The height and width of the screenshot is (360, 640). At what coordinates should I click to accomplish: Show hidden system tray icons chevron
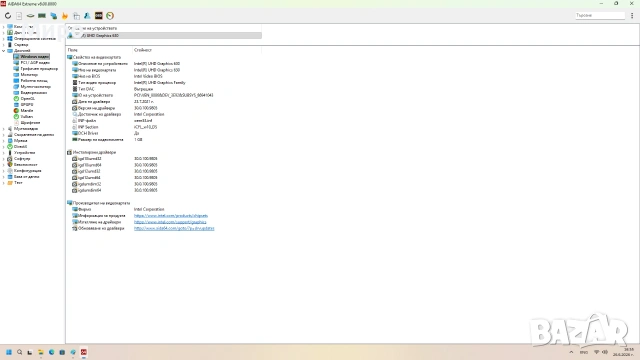571,352
